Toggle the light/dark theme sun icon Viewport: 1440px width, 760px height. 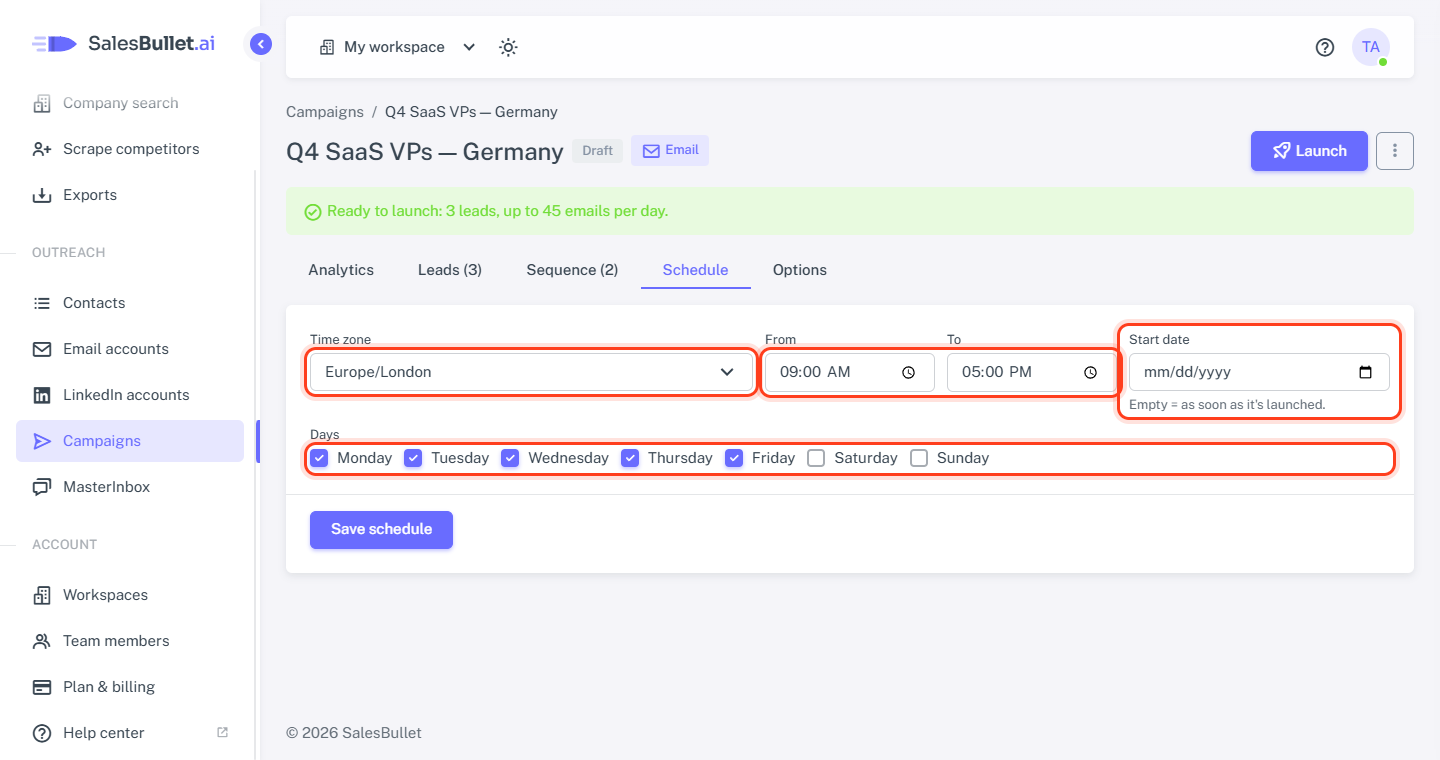pyautogui.click(x=508, y=47)
